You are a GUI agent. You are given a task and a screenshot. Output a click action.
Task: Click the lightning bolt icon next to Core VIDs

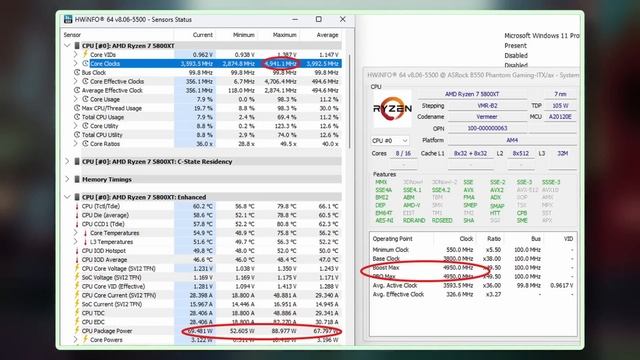pos(85,54)
